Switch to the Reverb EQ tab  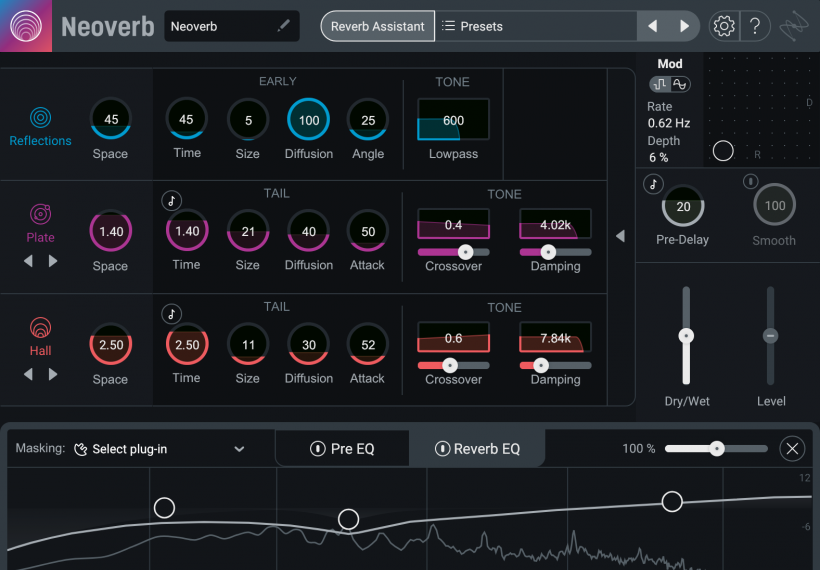tap(477, 449)
